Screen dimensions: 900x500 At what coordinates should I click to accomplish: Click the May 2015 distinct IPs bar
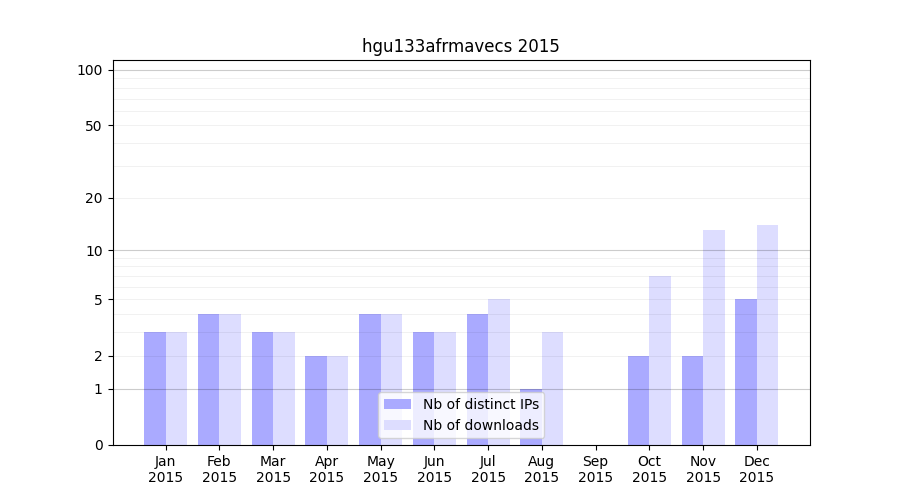click(x=370, y=380)
